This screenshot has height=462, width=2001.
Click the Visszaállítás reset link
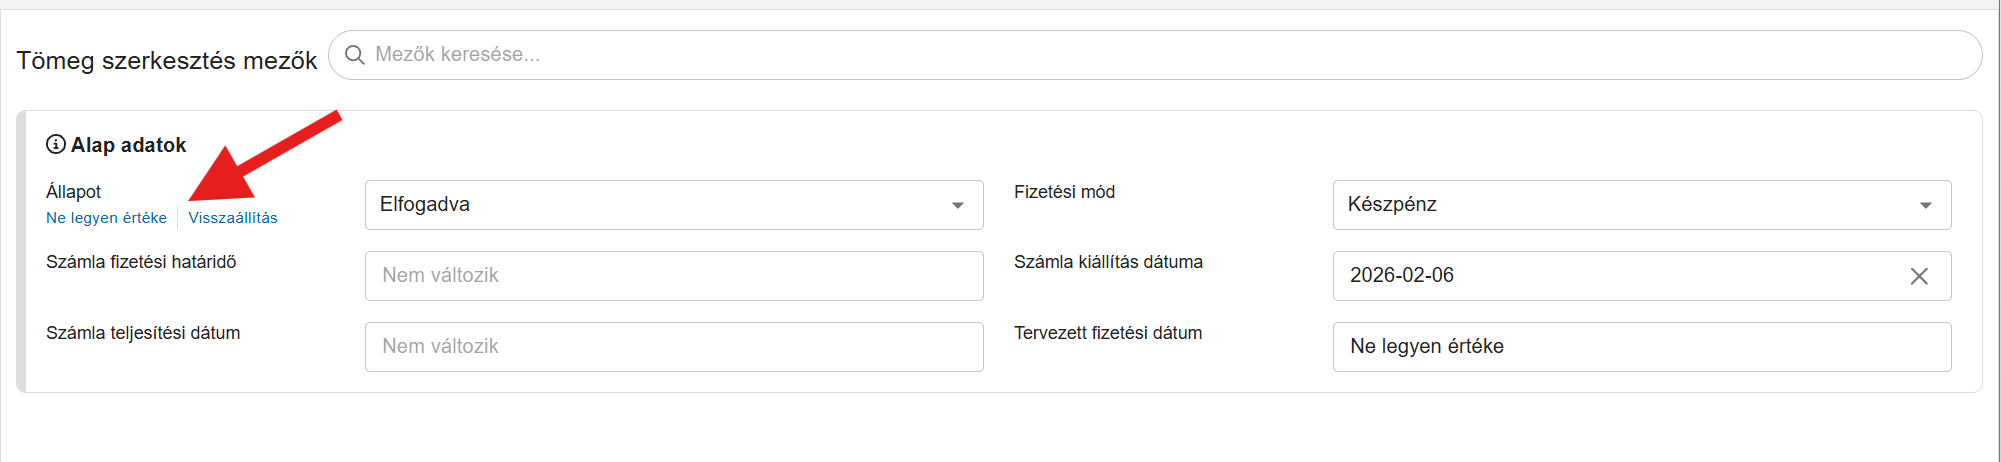point(233,218)
